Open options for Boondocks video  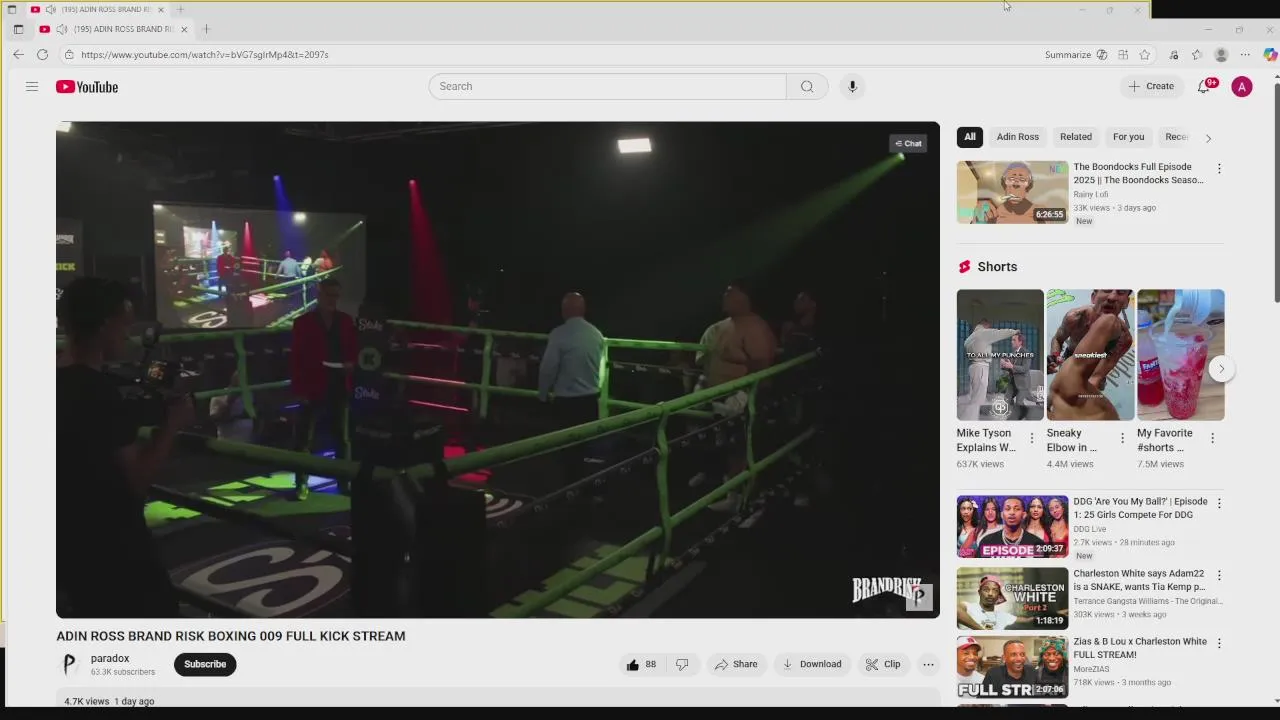coord(1219,169)
